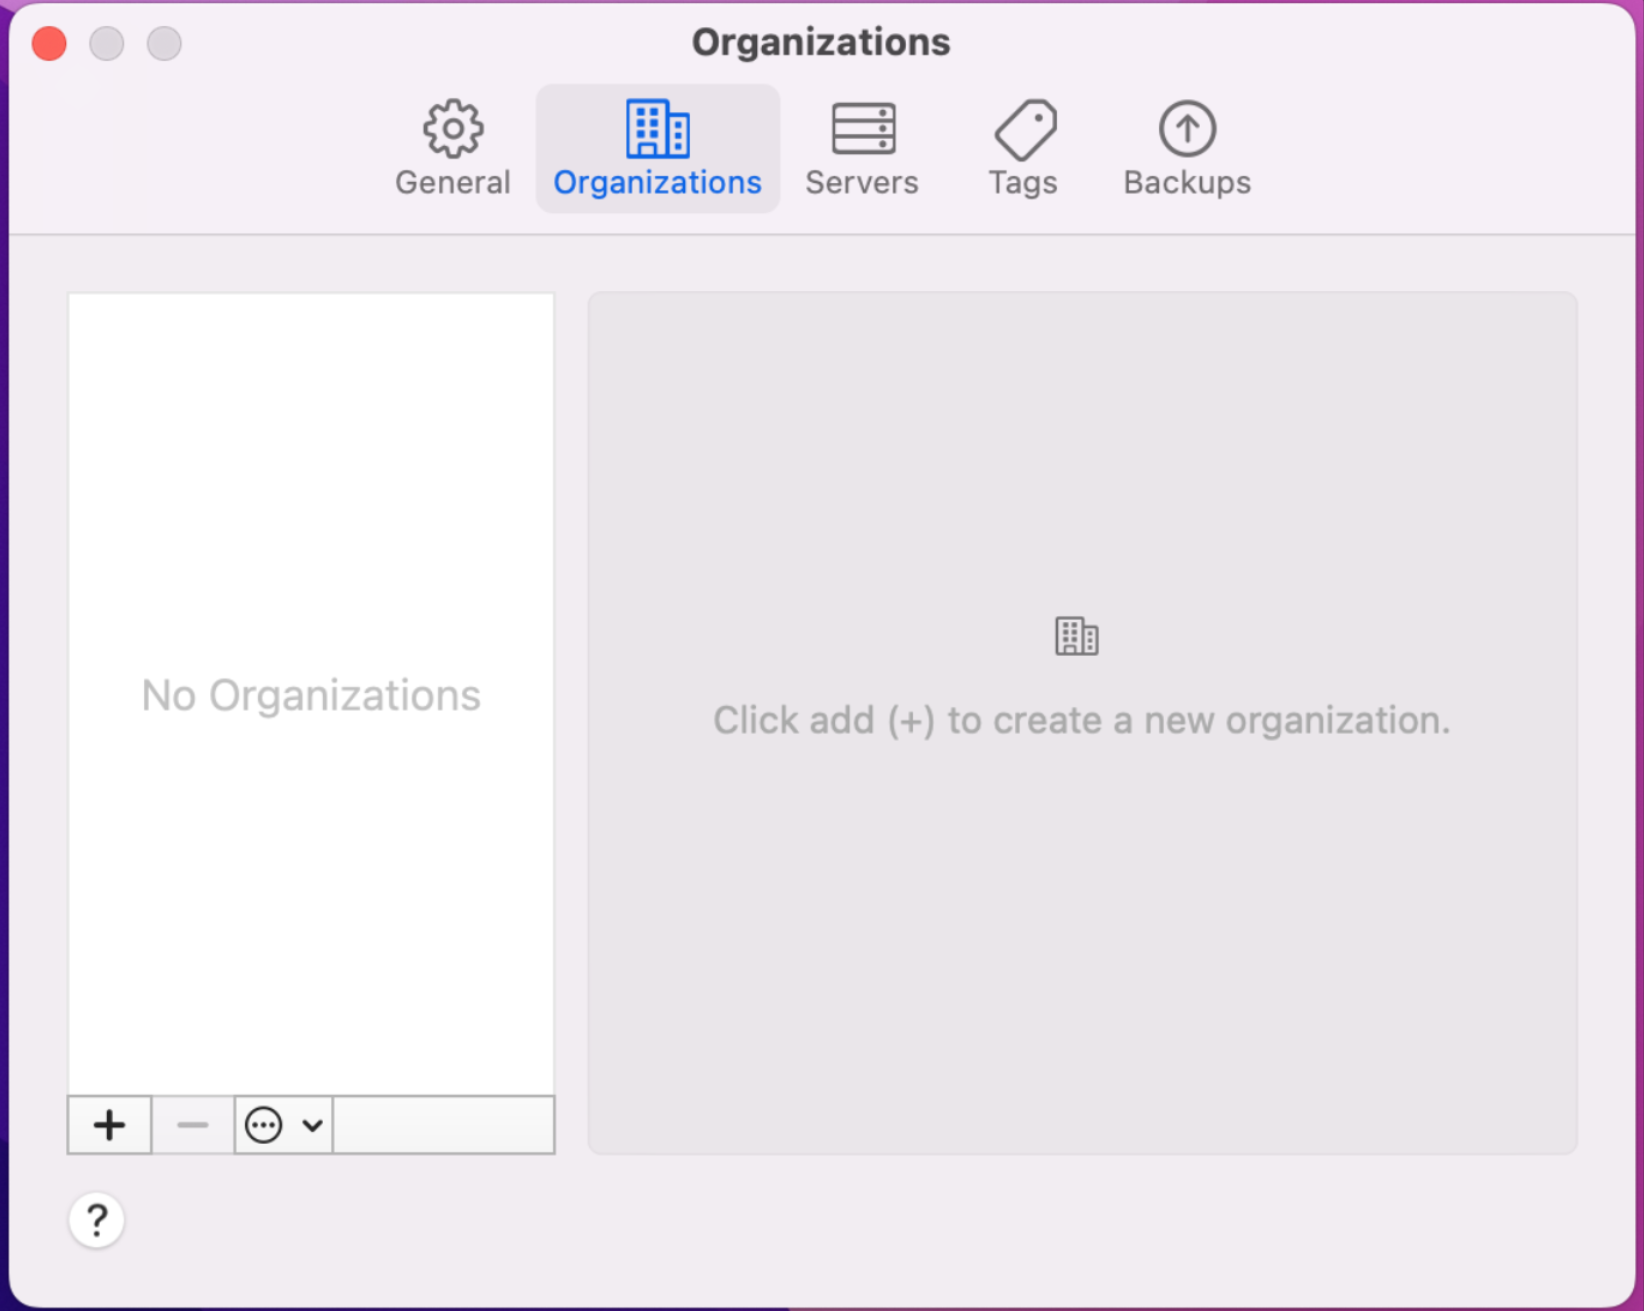Click the disabled minimize window button
The width and height of the screenshot is (1644, 1311).
click(x=107, y=44)
